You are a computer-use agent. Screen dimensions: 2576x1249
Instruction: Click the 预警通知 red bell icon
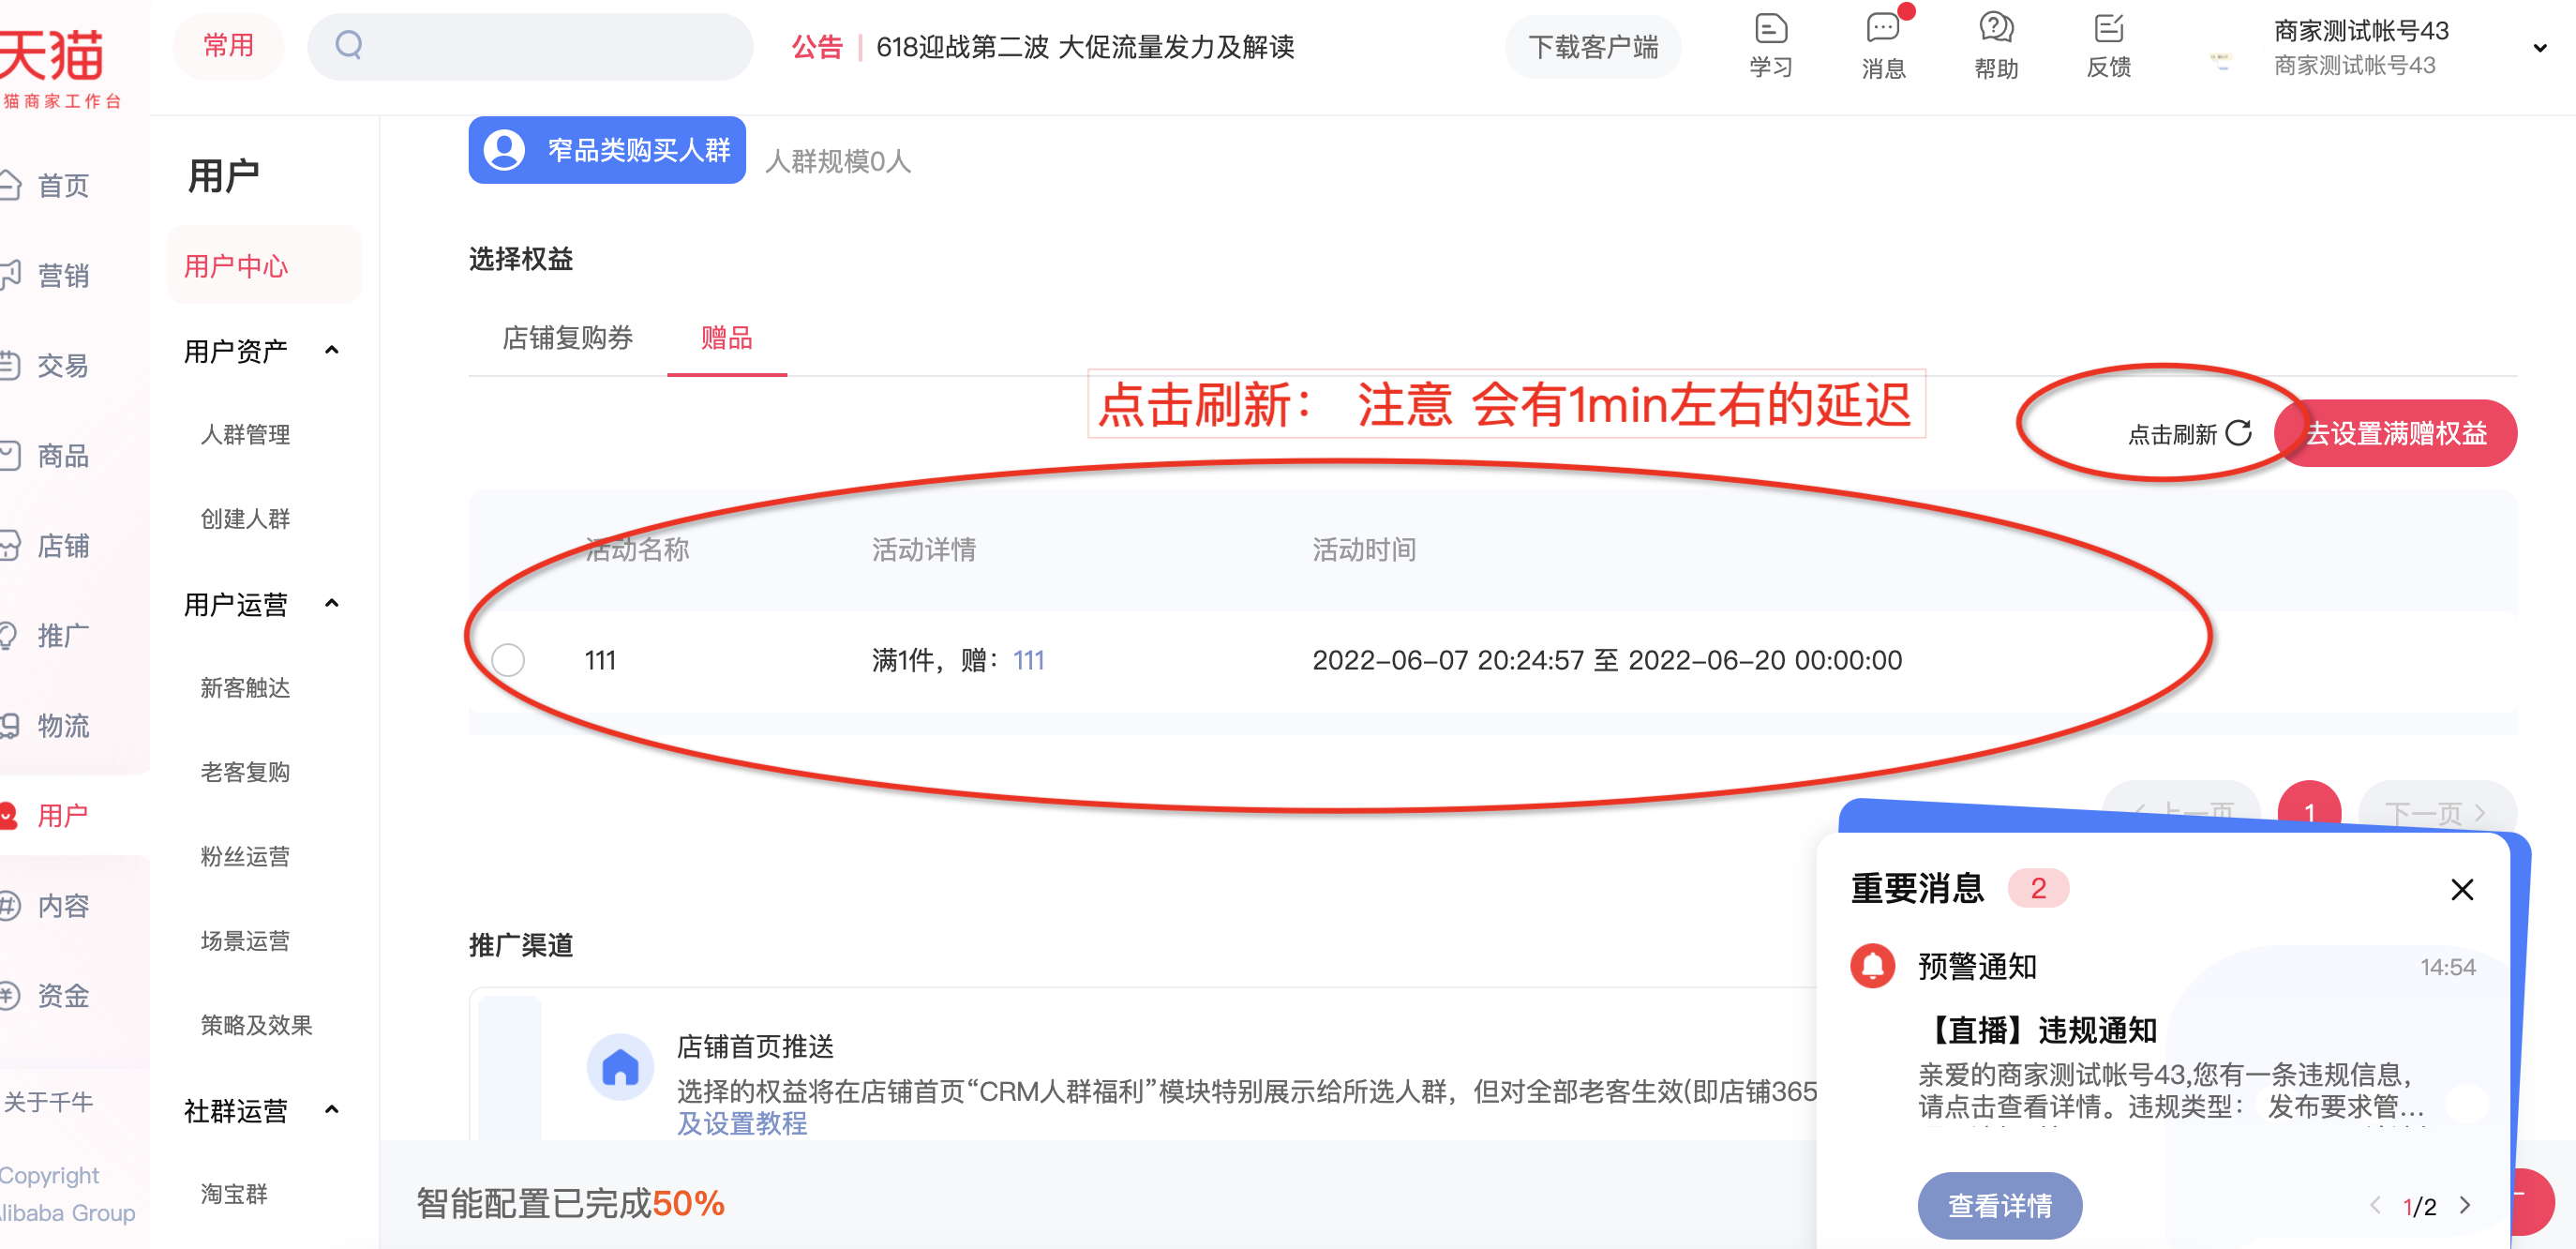pos(1872,966)
